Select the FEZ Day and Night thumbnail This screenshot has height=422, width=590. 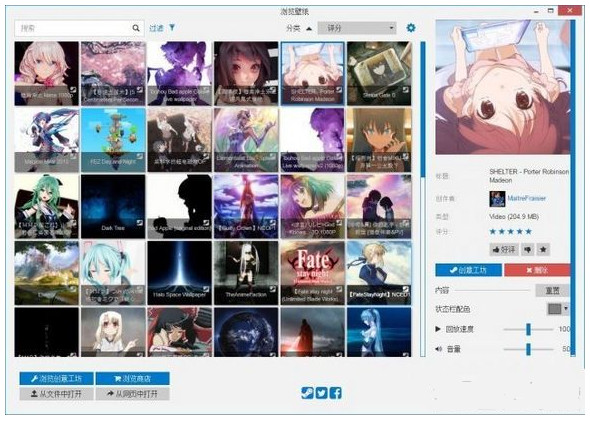tap(113, 140)
